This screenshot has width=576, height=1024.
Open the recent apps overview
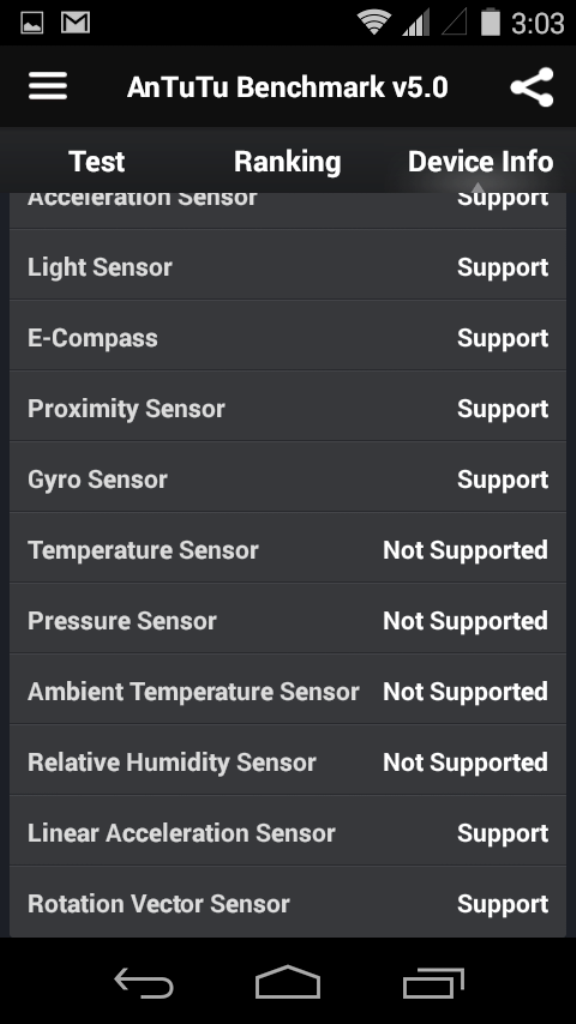tap(433, 982)
